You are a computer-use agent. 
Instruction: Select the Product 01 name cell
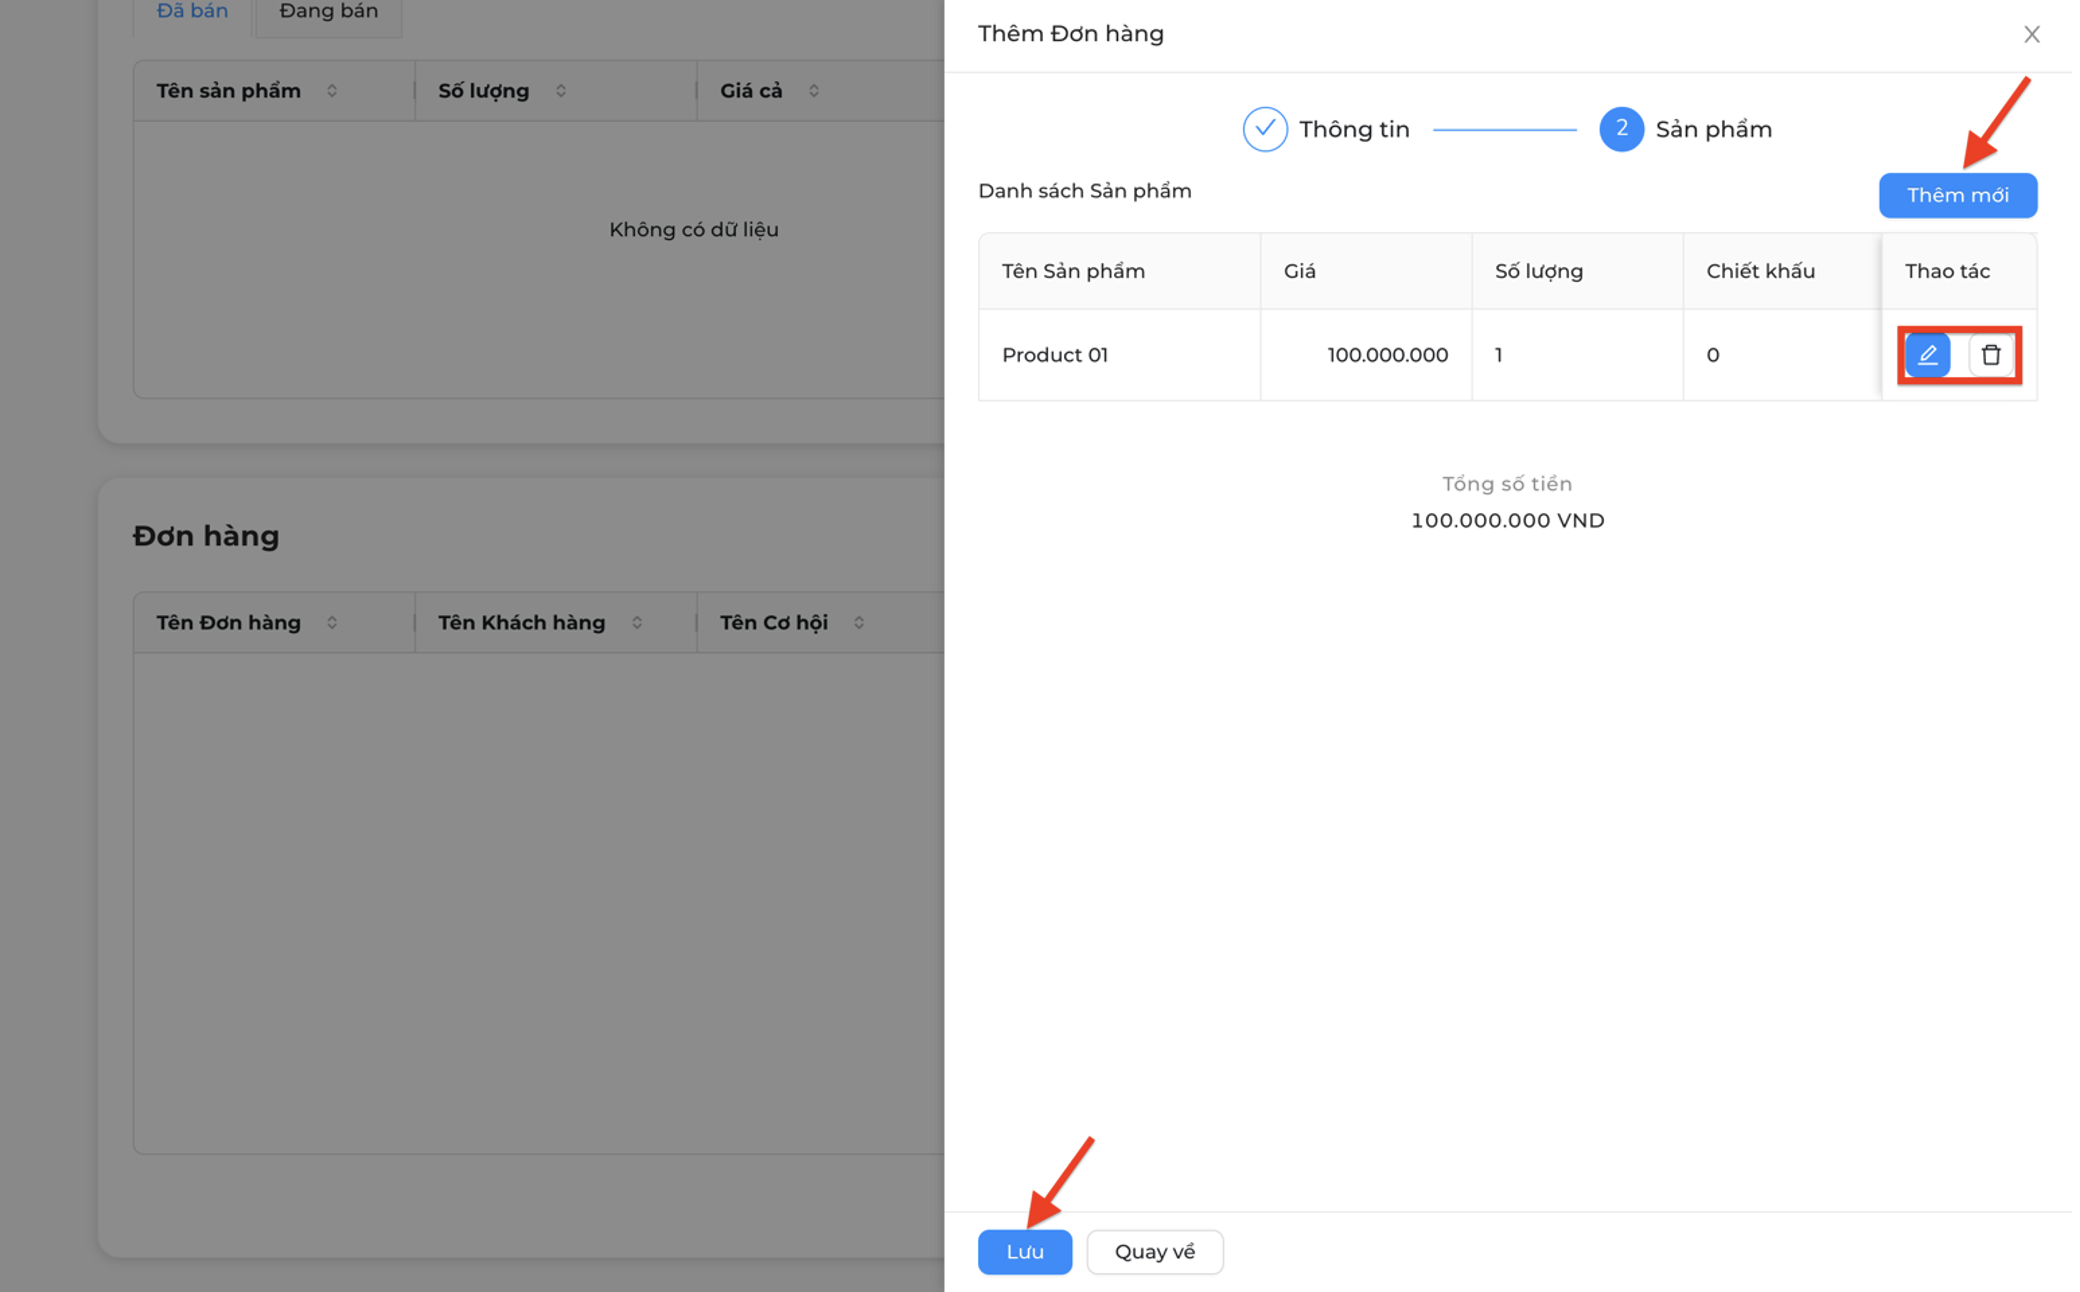(x=1119, y=355)
